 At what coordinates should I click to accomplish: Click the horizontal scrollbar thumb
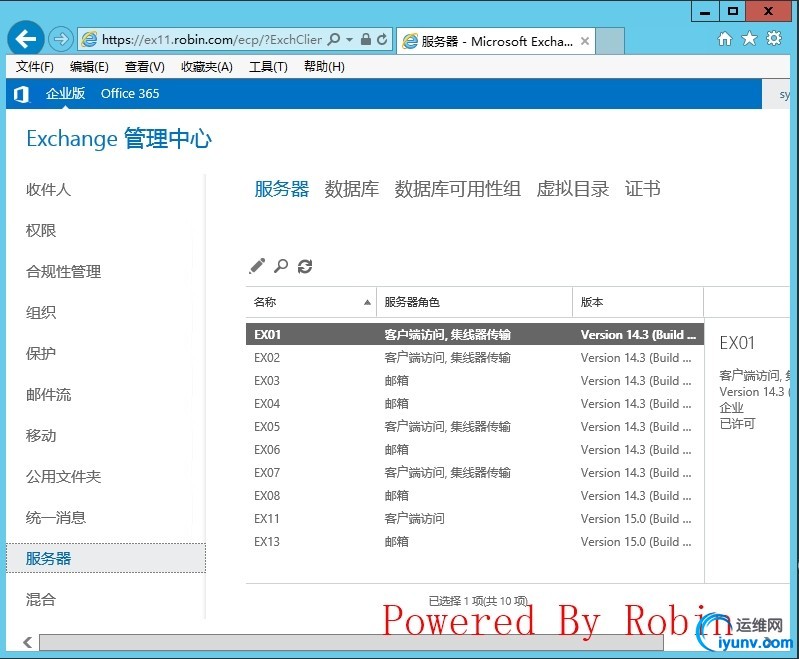352,642
